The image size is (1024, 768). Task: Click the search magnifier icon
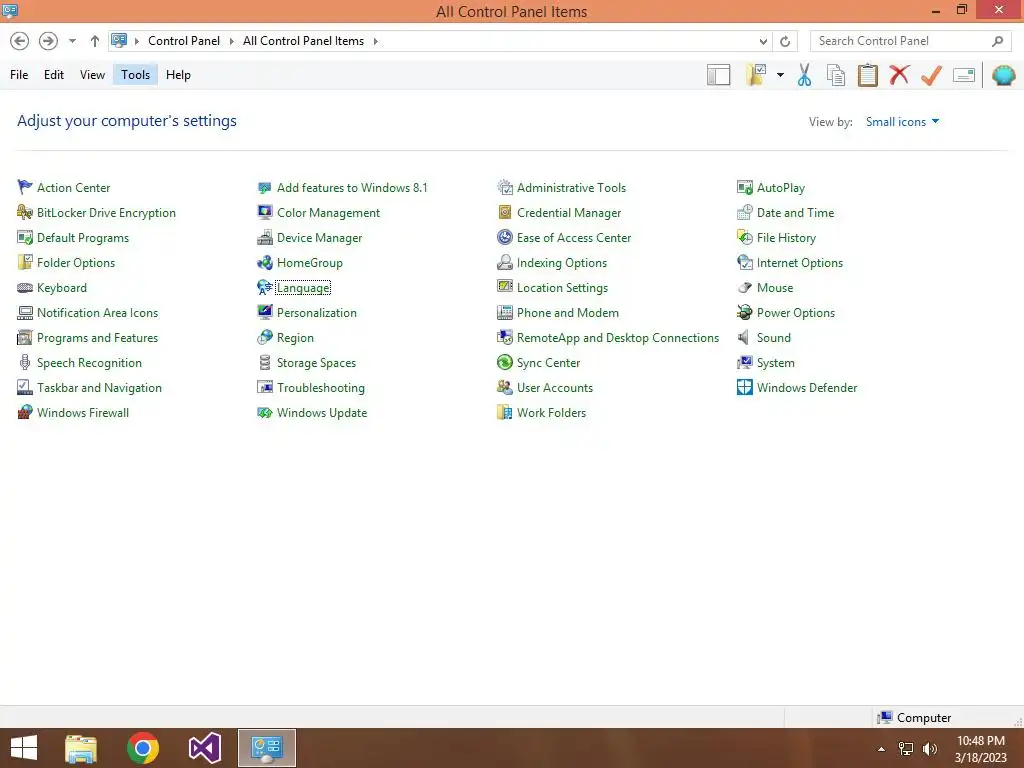[997, 41]
